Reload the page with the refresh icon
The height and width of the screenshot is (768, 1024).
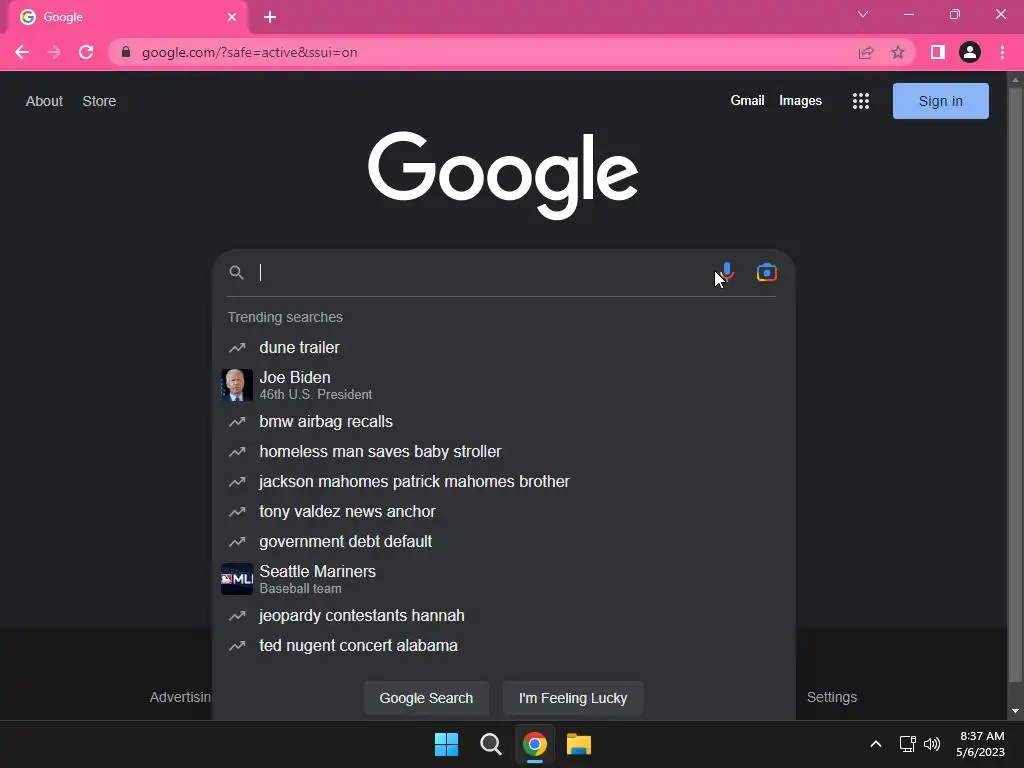coord(86,52)
